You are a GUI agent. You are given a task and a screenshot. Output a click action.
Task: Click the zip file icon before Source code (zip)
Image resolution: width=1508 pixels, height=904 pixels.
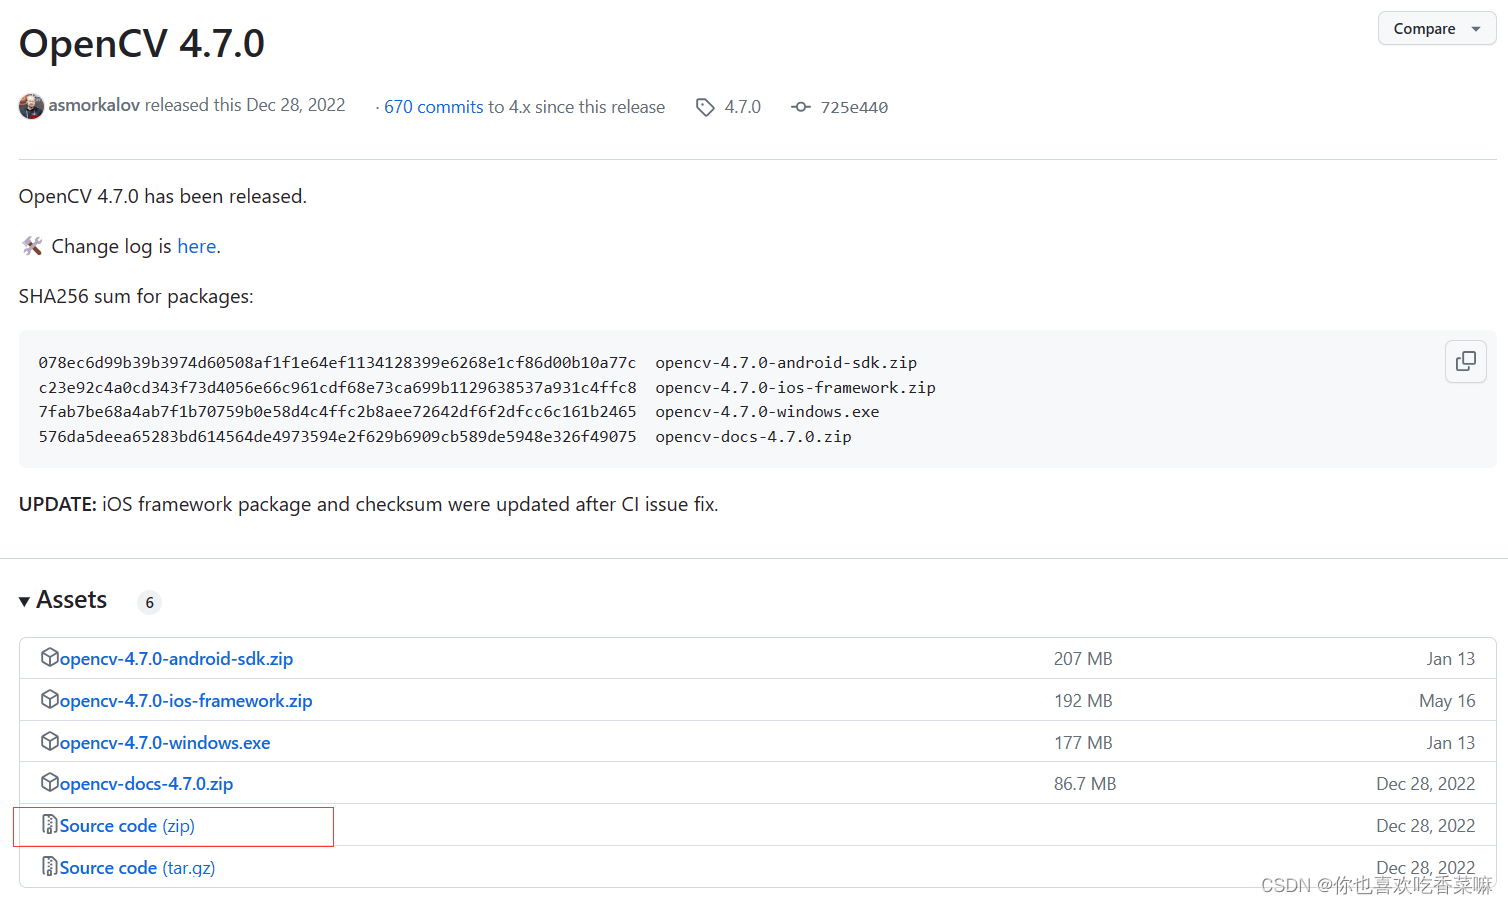[x=48, y=824]
